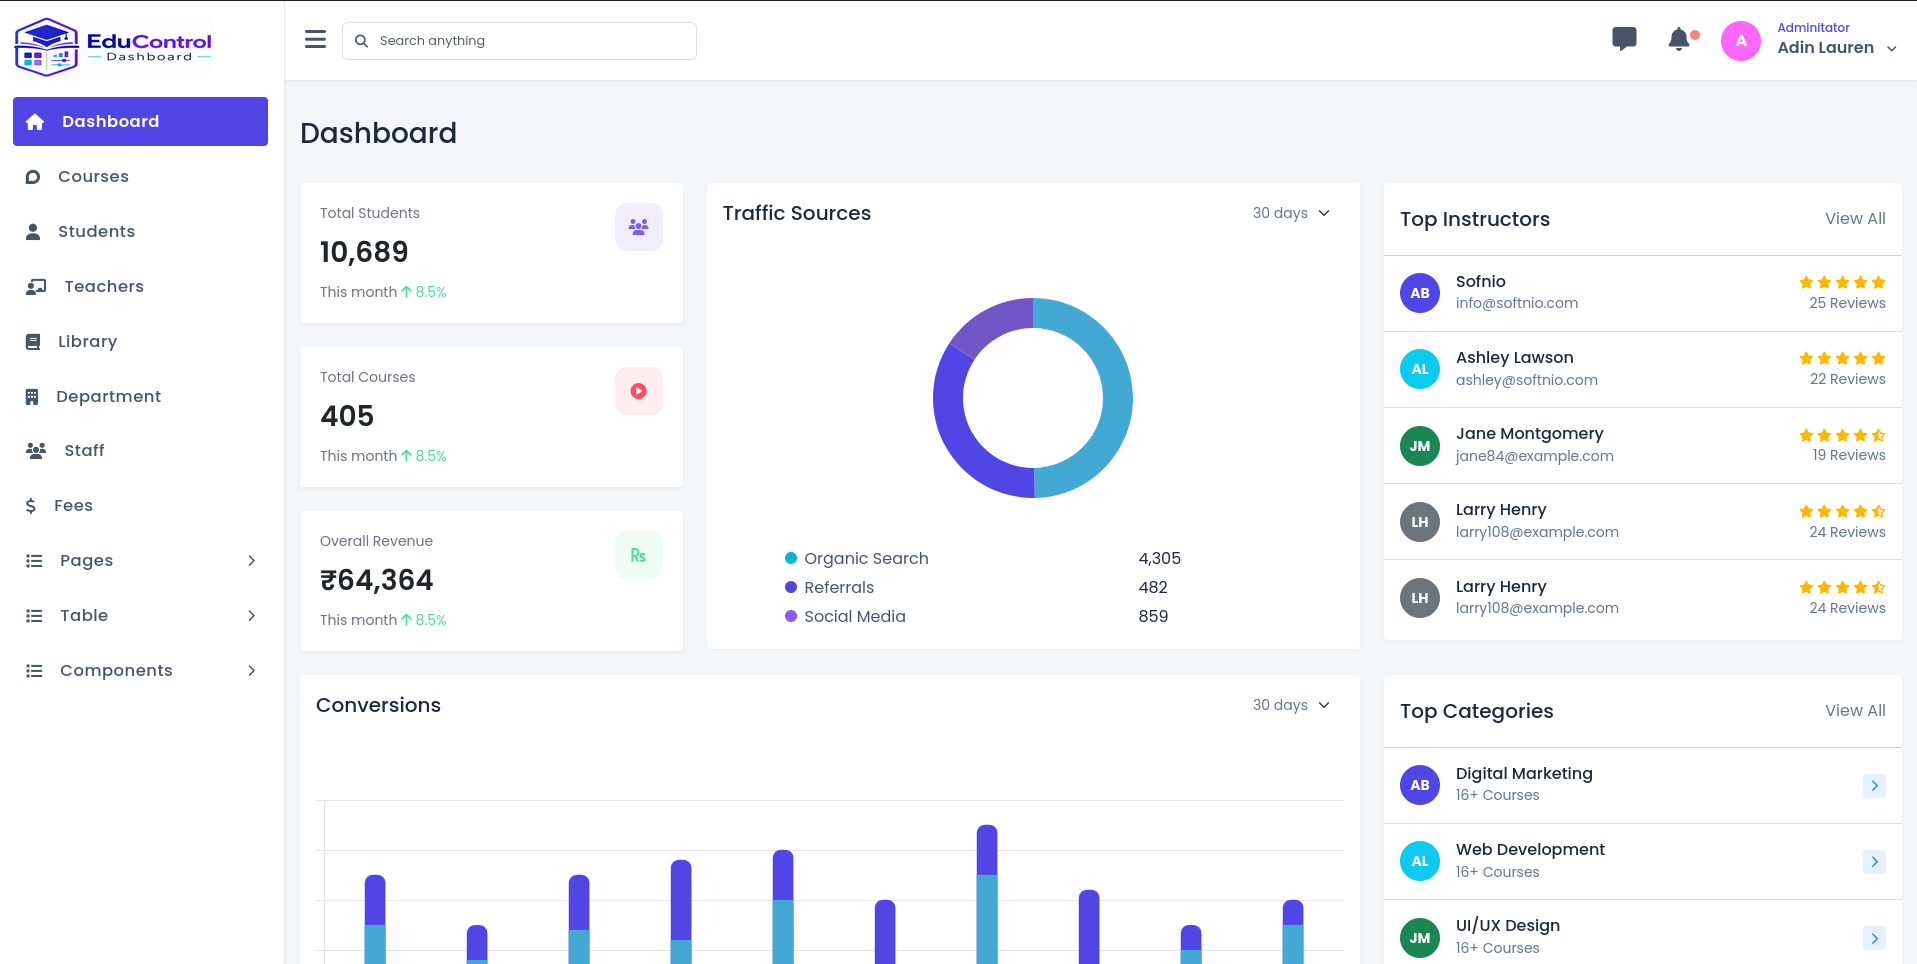Open Traffic Sources 30 days dropdown
Image resolution: width=1917 pixels, height=964 pixels.
pos(1291,213)
